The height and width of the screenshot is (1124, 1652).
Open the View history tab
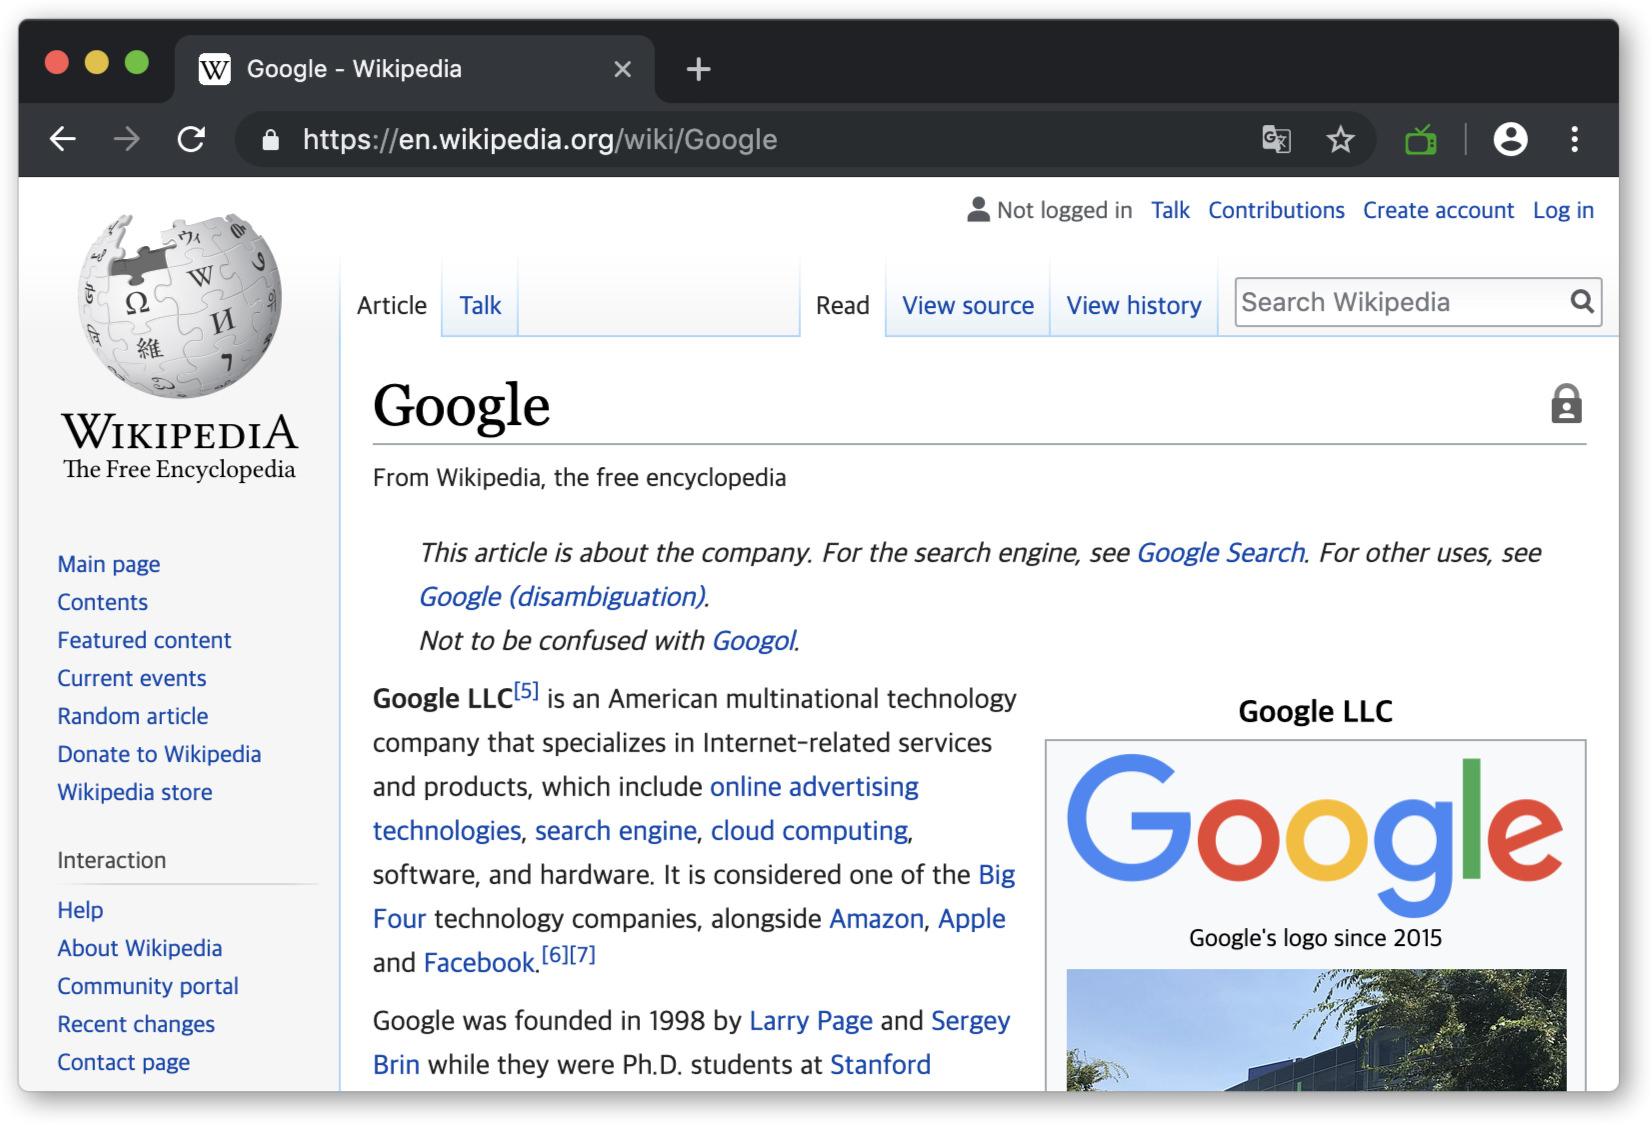(1134, 305)
